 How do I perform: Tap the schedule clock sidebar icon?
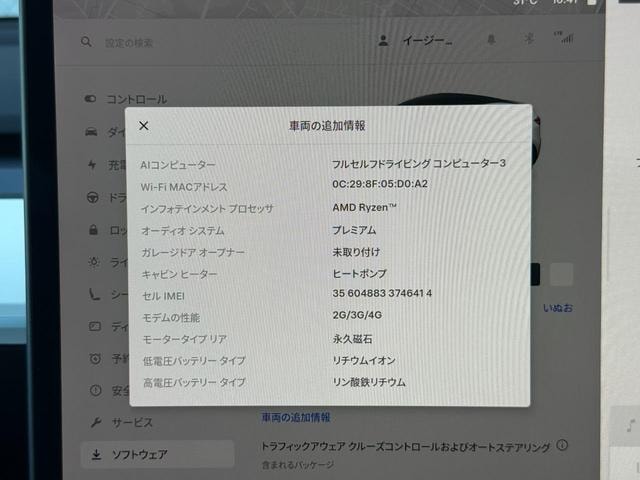[95, 359]
